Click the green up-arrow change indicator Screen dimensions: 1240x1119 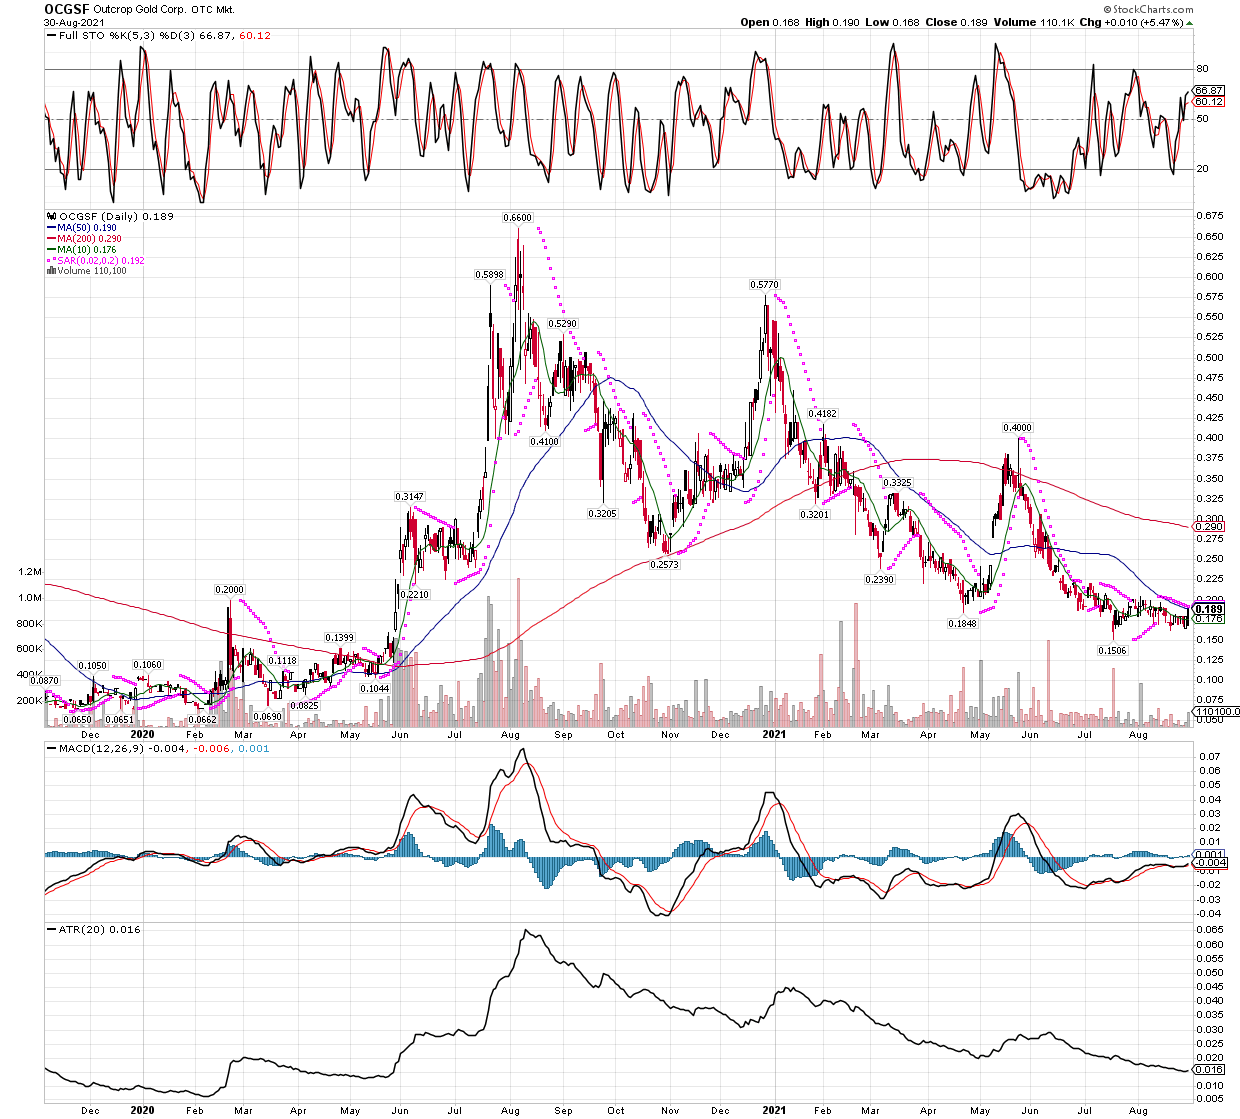[x=1188, y=22]
